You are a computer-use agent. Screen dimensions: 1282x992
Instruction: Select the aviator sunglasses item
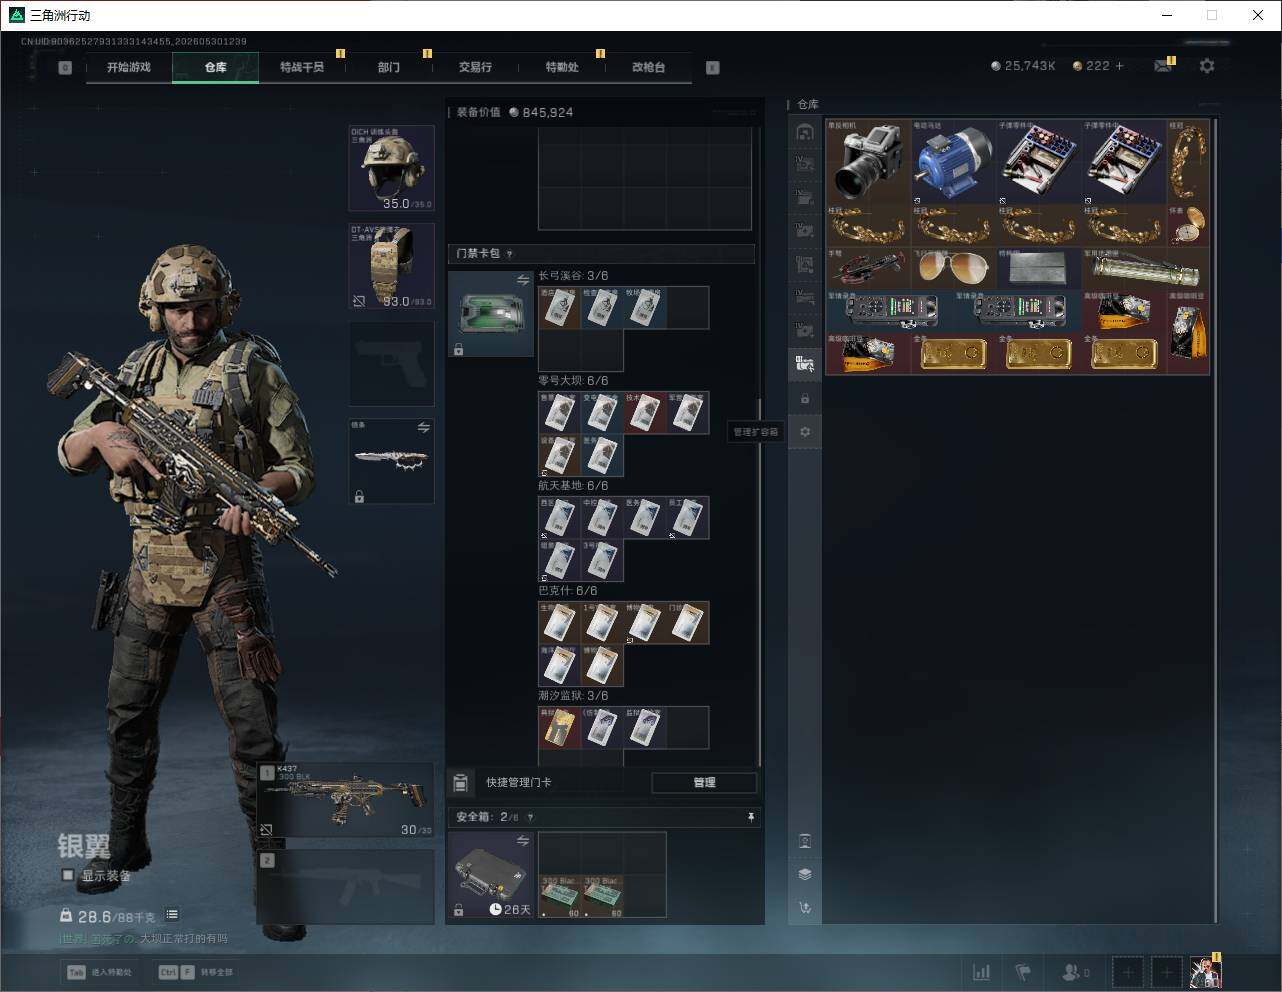[953, 268]
